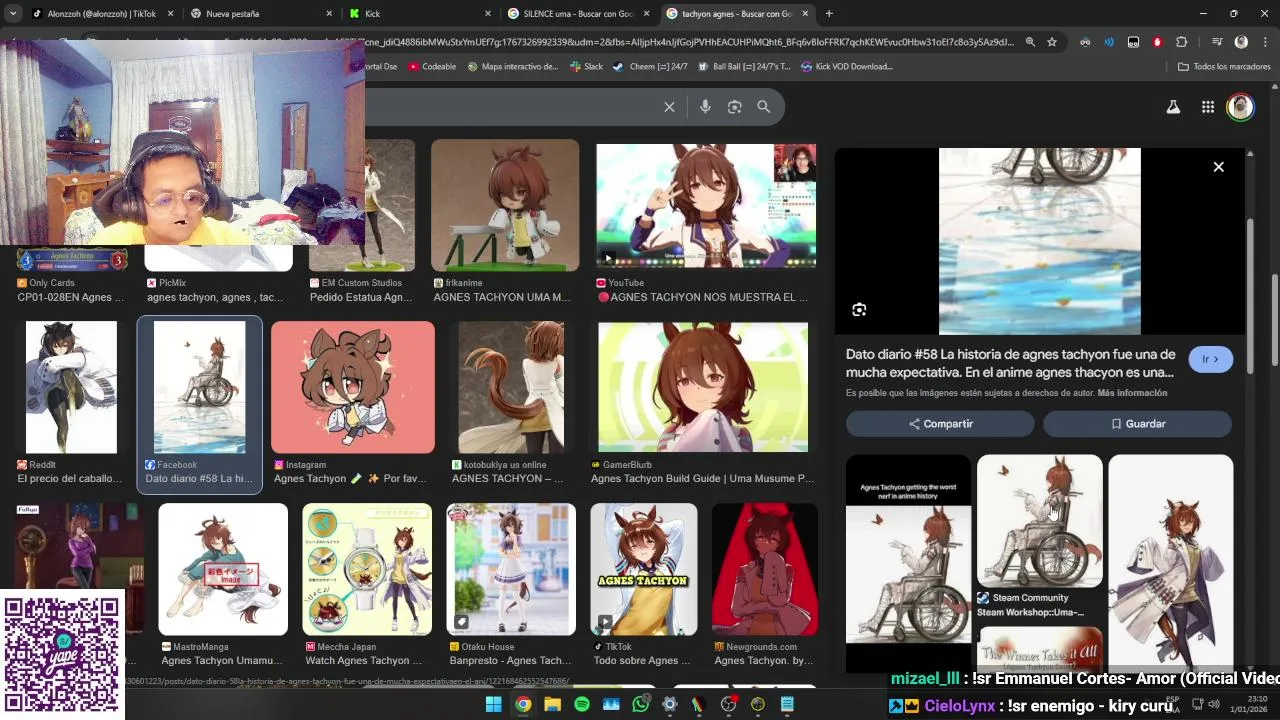The width and height of the screenshot is (1280, 720).
Task: Open the Steam Community related image
Action: click(1039, 520)
